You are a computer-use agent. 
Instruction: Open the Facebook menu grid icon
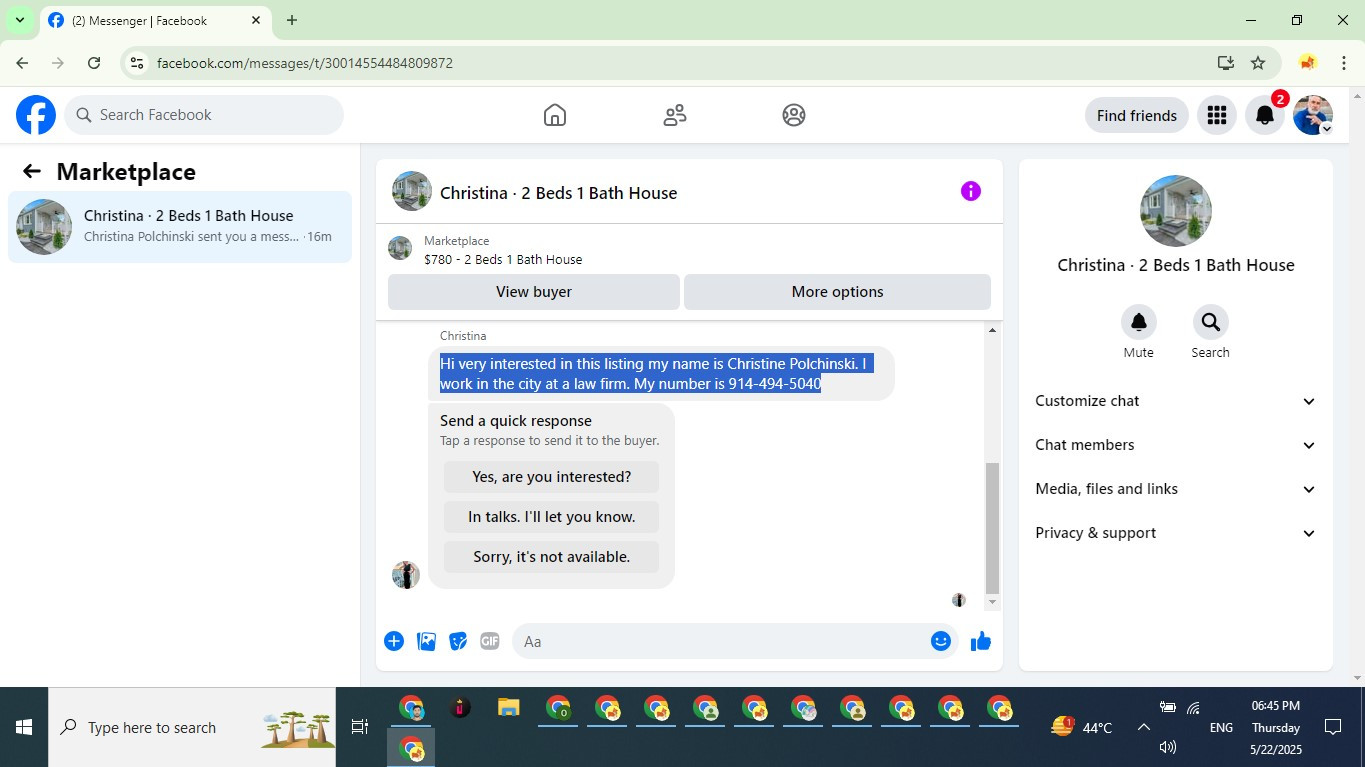point(1217,115)
